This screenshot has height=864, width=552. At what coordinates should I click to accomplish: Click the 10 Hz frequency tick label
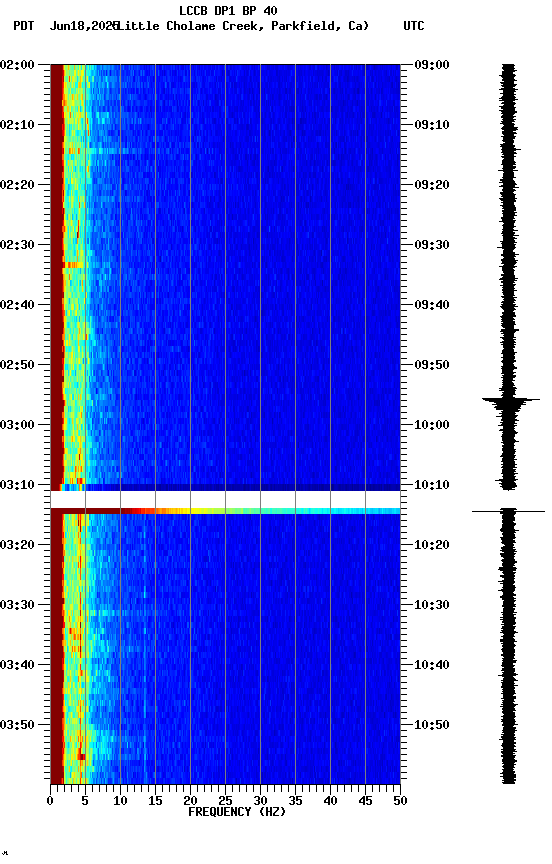[120, 801]
